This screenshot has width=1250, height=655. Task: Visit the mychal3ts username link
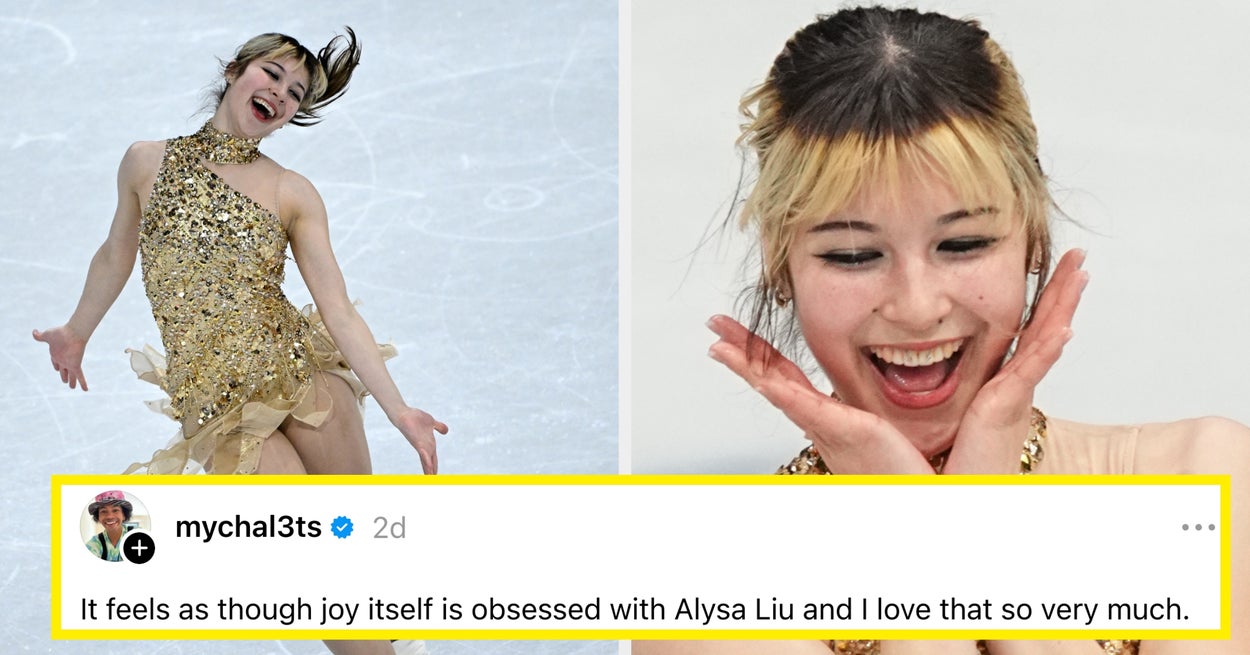point(248,527)
